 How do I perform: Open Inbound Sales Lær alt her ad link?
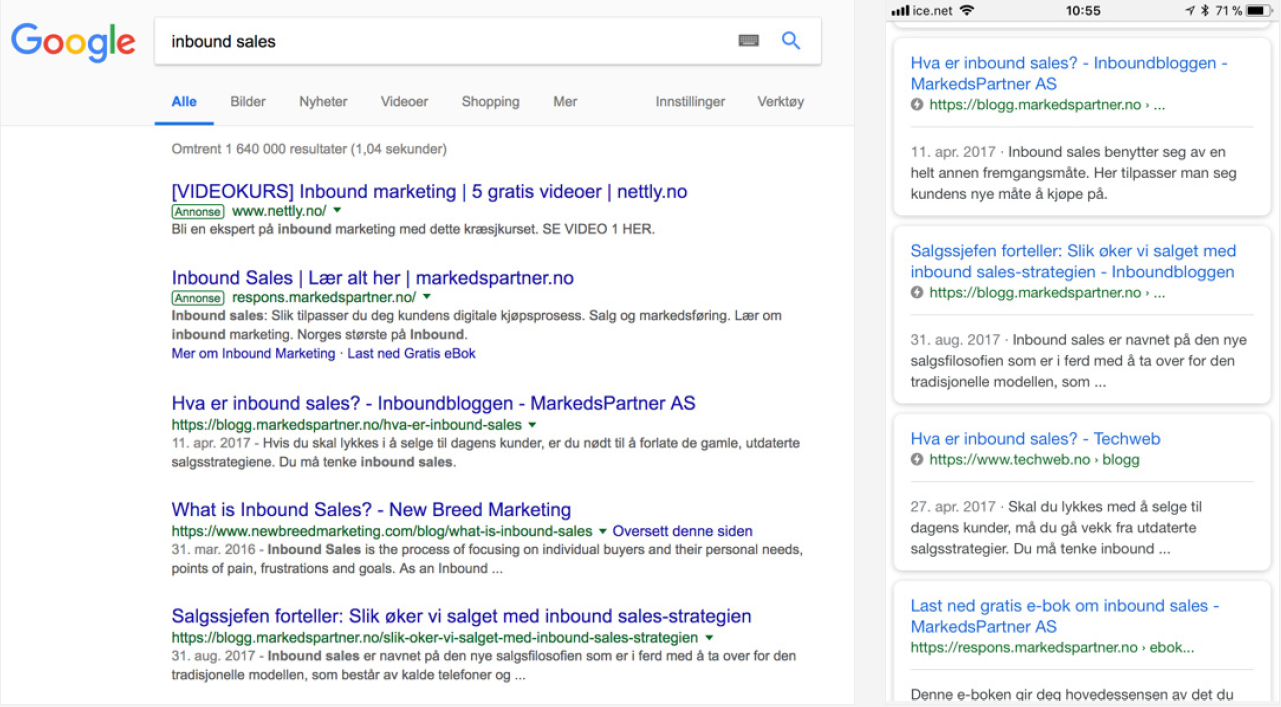[373, 278]
